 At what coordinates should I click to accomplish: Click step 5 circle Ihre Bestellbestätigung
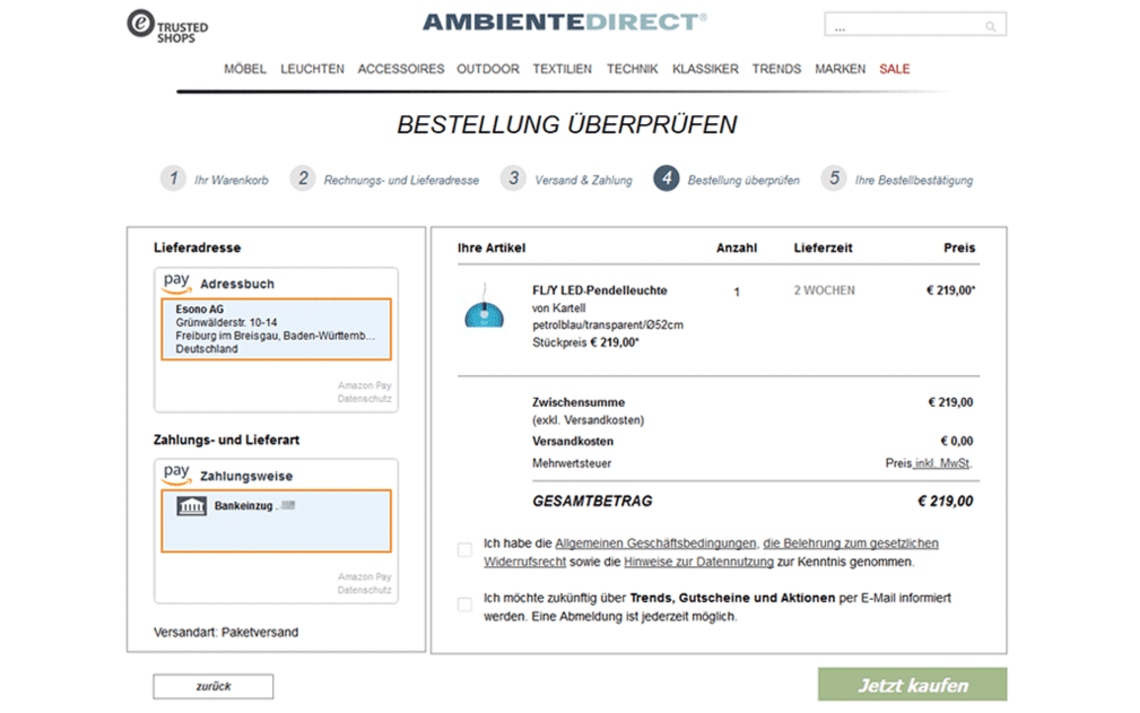(834, 178)
